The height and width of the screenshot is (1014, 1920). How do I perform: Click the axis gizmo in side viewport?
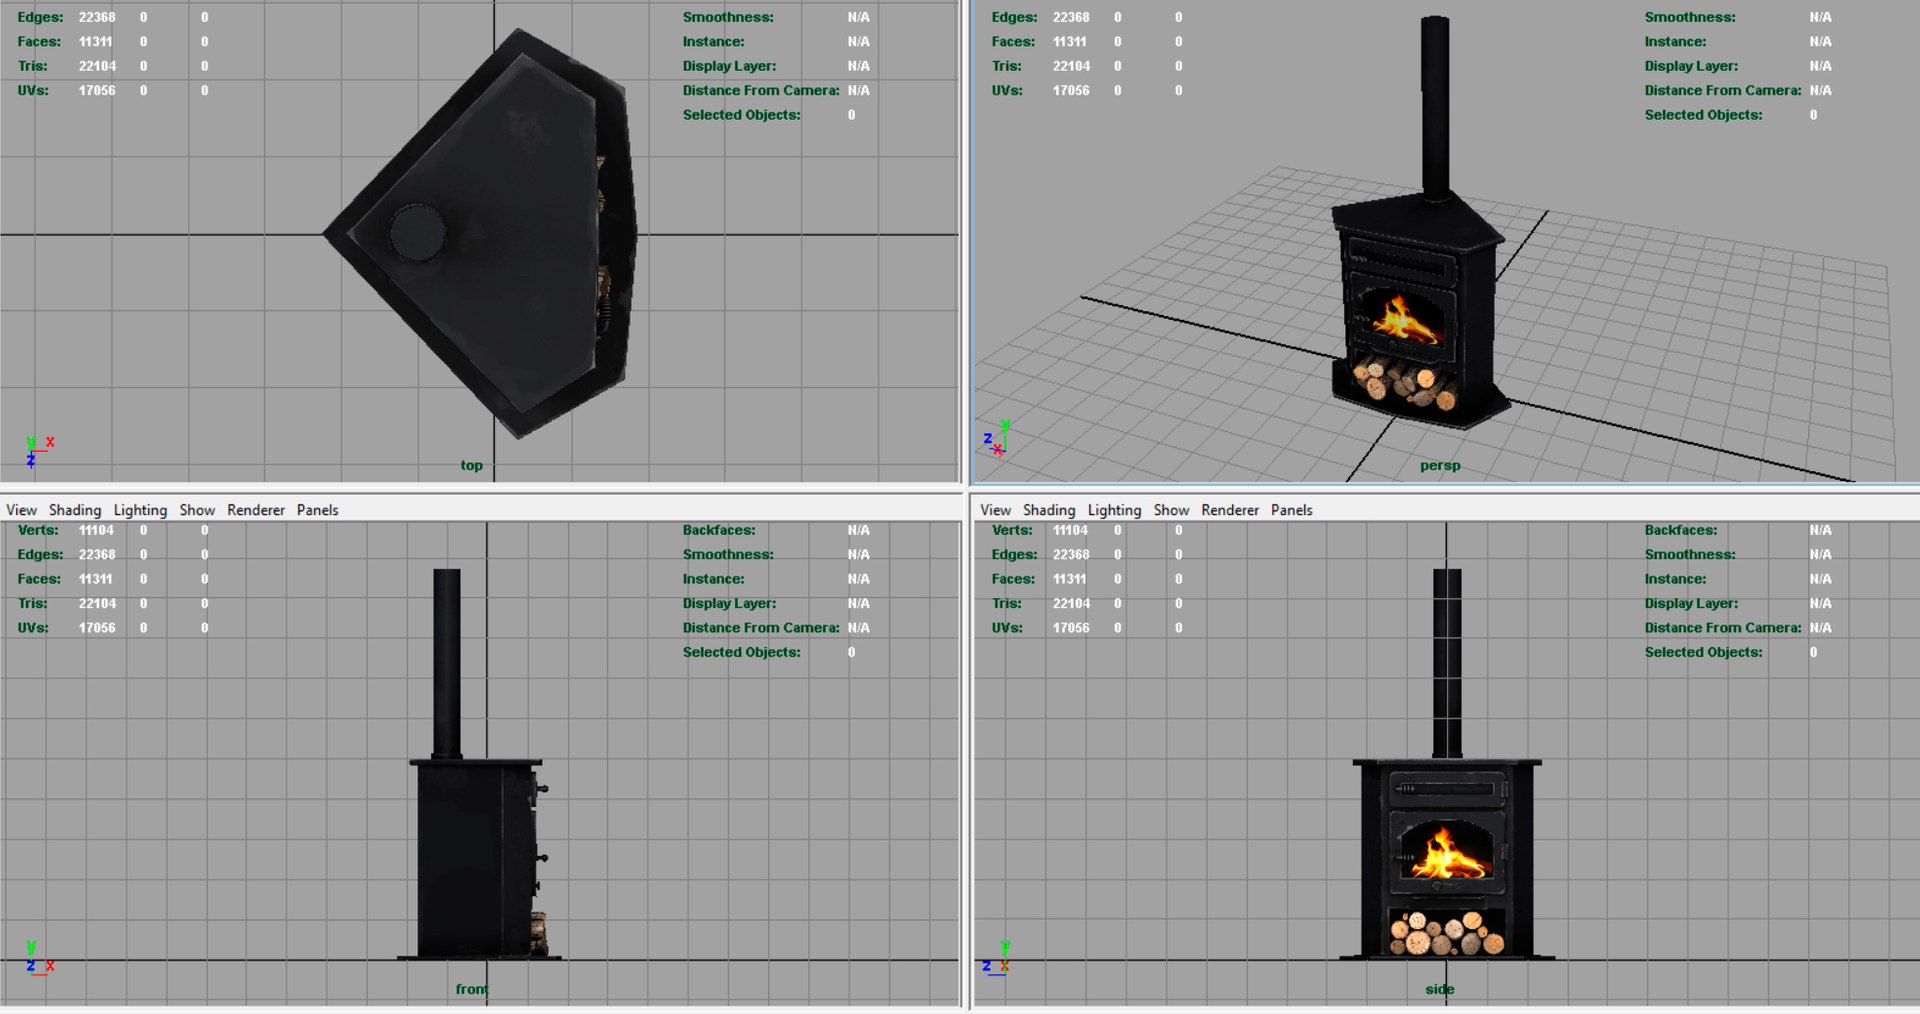[997, 958]
